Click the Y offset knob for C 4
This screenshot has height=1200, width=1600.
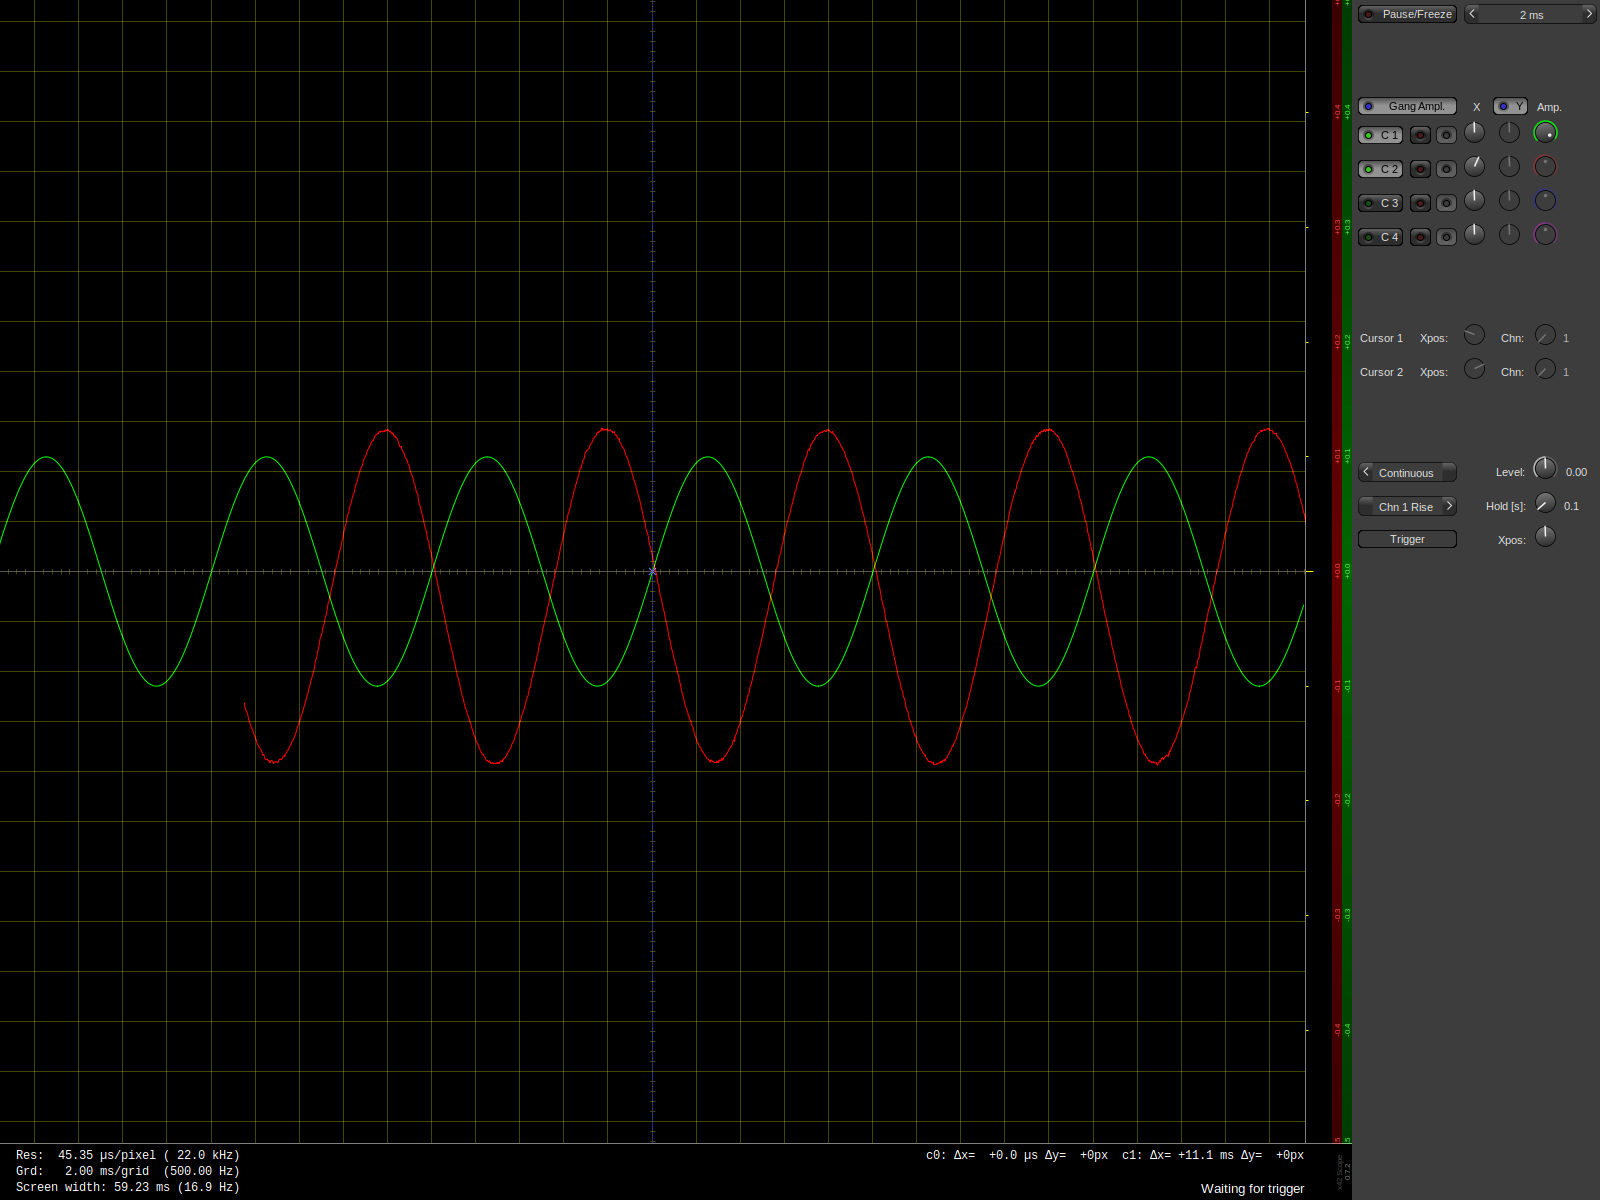(x=1510, y=234)
